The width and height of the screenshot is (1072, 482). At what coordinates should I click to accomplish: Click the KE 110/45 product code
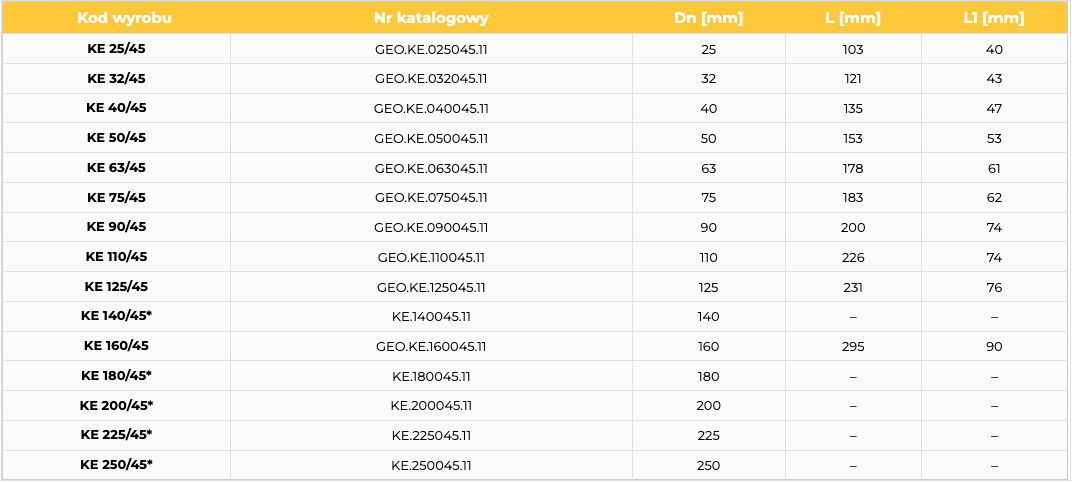tap(116, 257)
